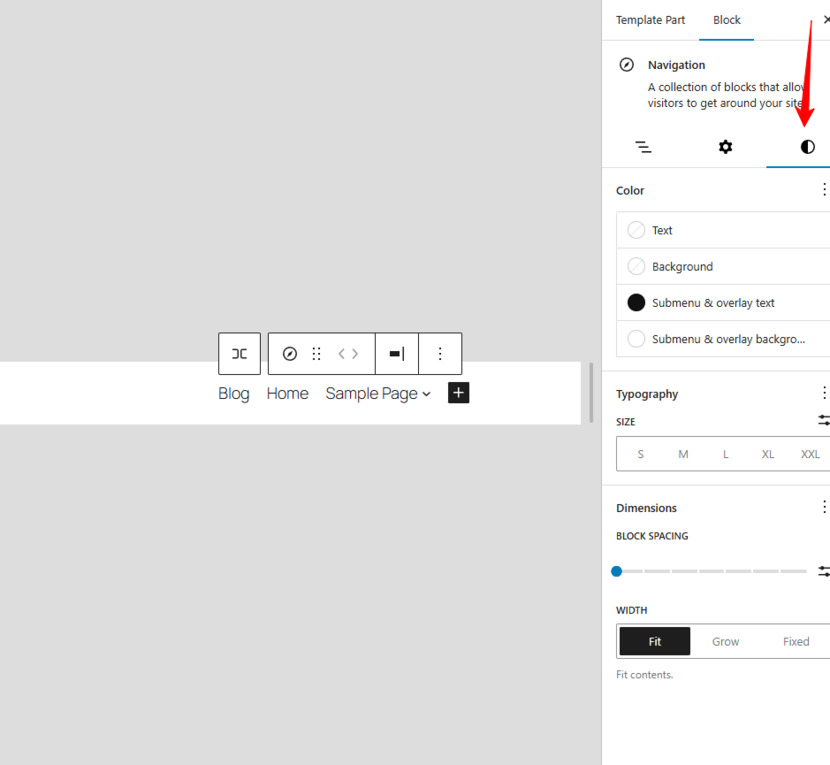The height and width of the screenshot is (765, 830).
Task: Open the List View tab icon in sidebar
Action: pyautogui.click(x=643, y=147)
